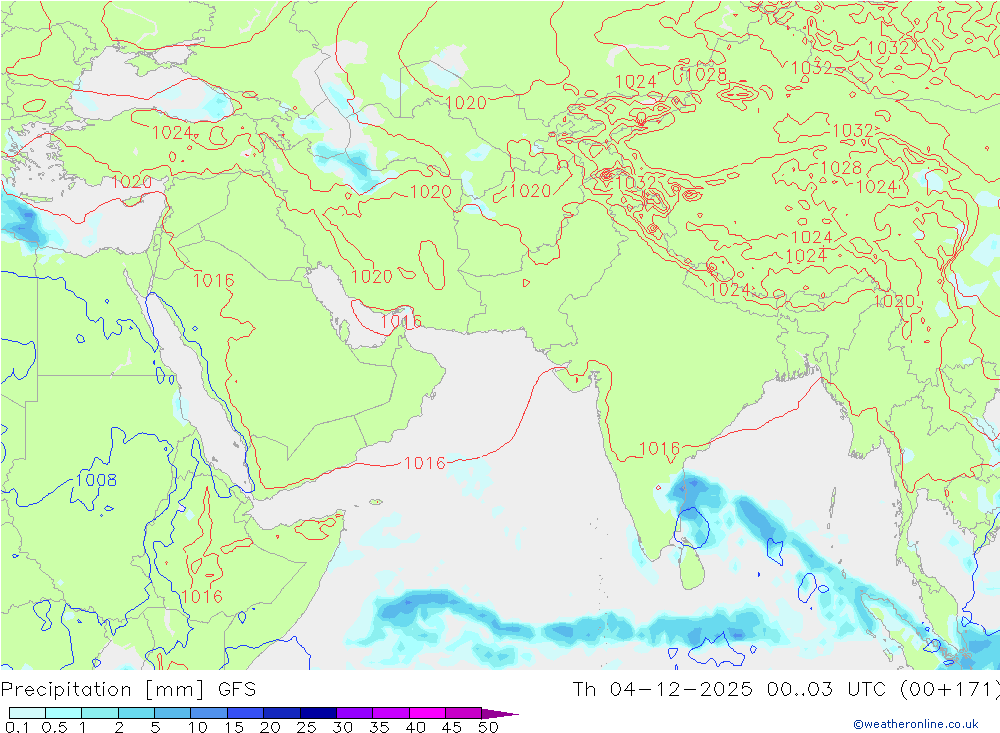Pick the 20–25 mm dark blue legend swatch
1000x733 pixels.
click(282, 713)
